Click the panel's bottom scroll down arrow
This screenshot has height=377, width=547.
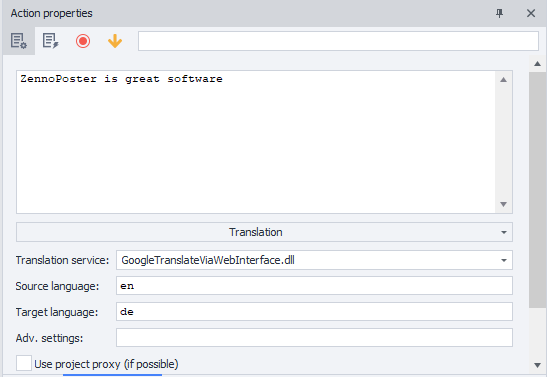(538, 365)
